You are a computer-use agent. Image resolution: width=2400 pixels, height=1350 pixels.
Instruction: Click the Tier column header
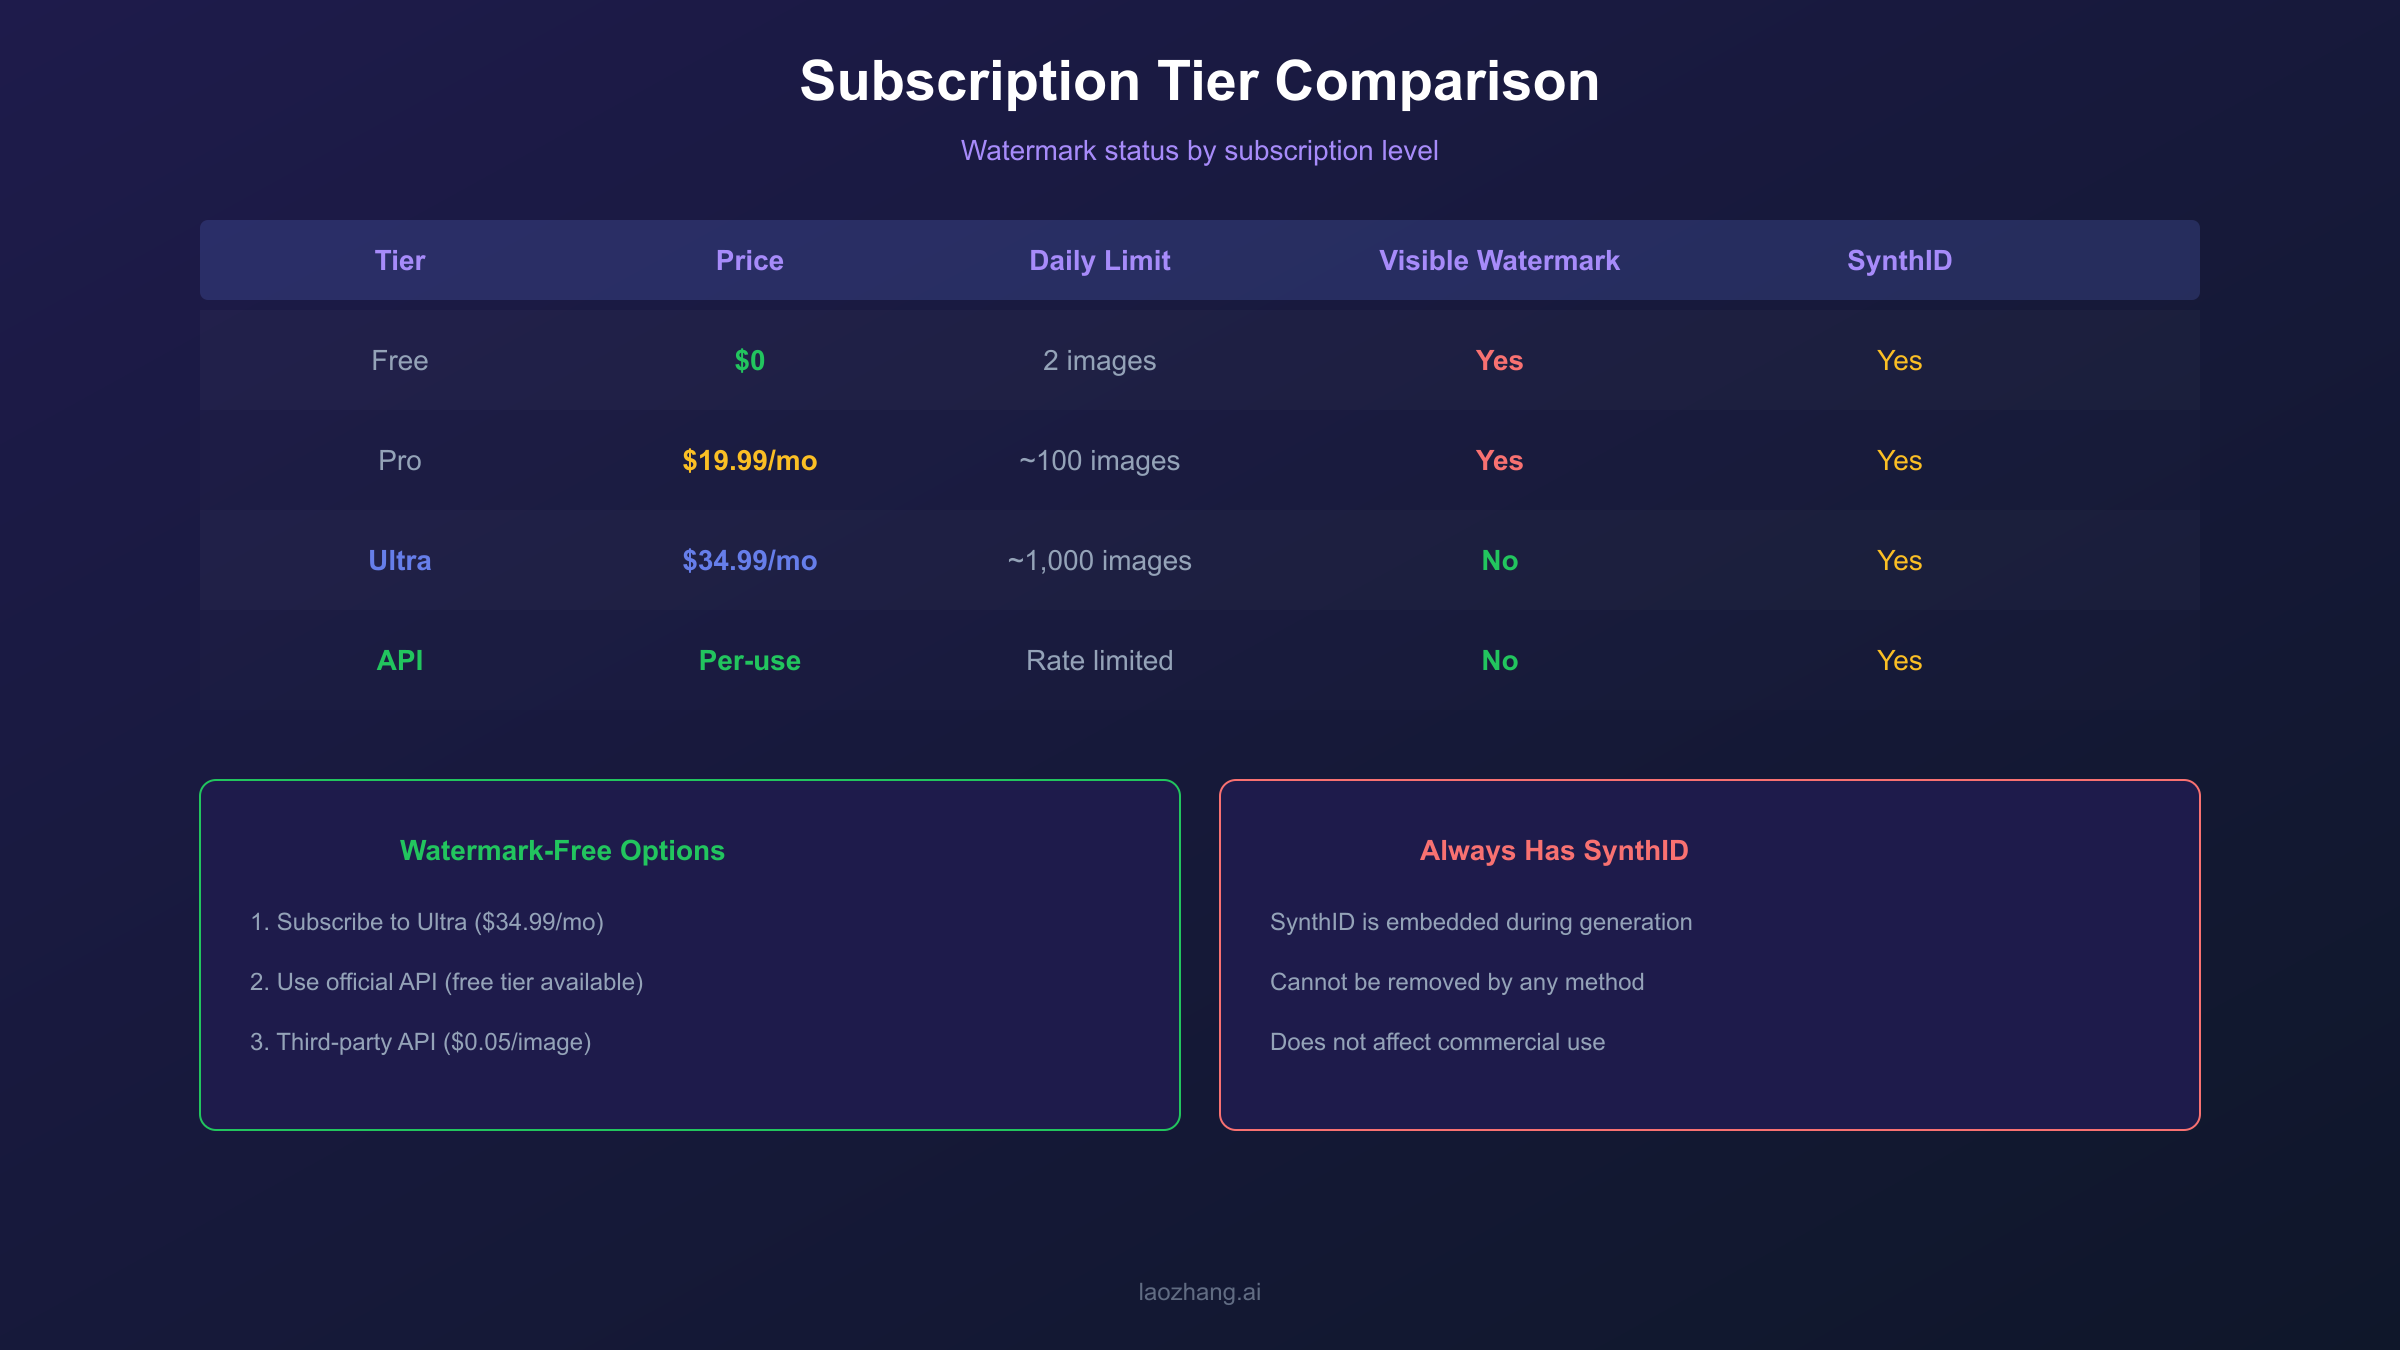click(x=399, y=261)
